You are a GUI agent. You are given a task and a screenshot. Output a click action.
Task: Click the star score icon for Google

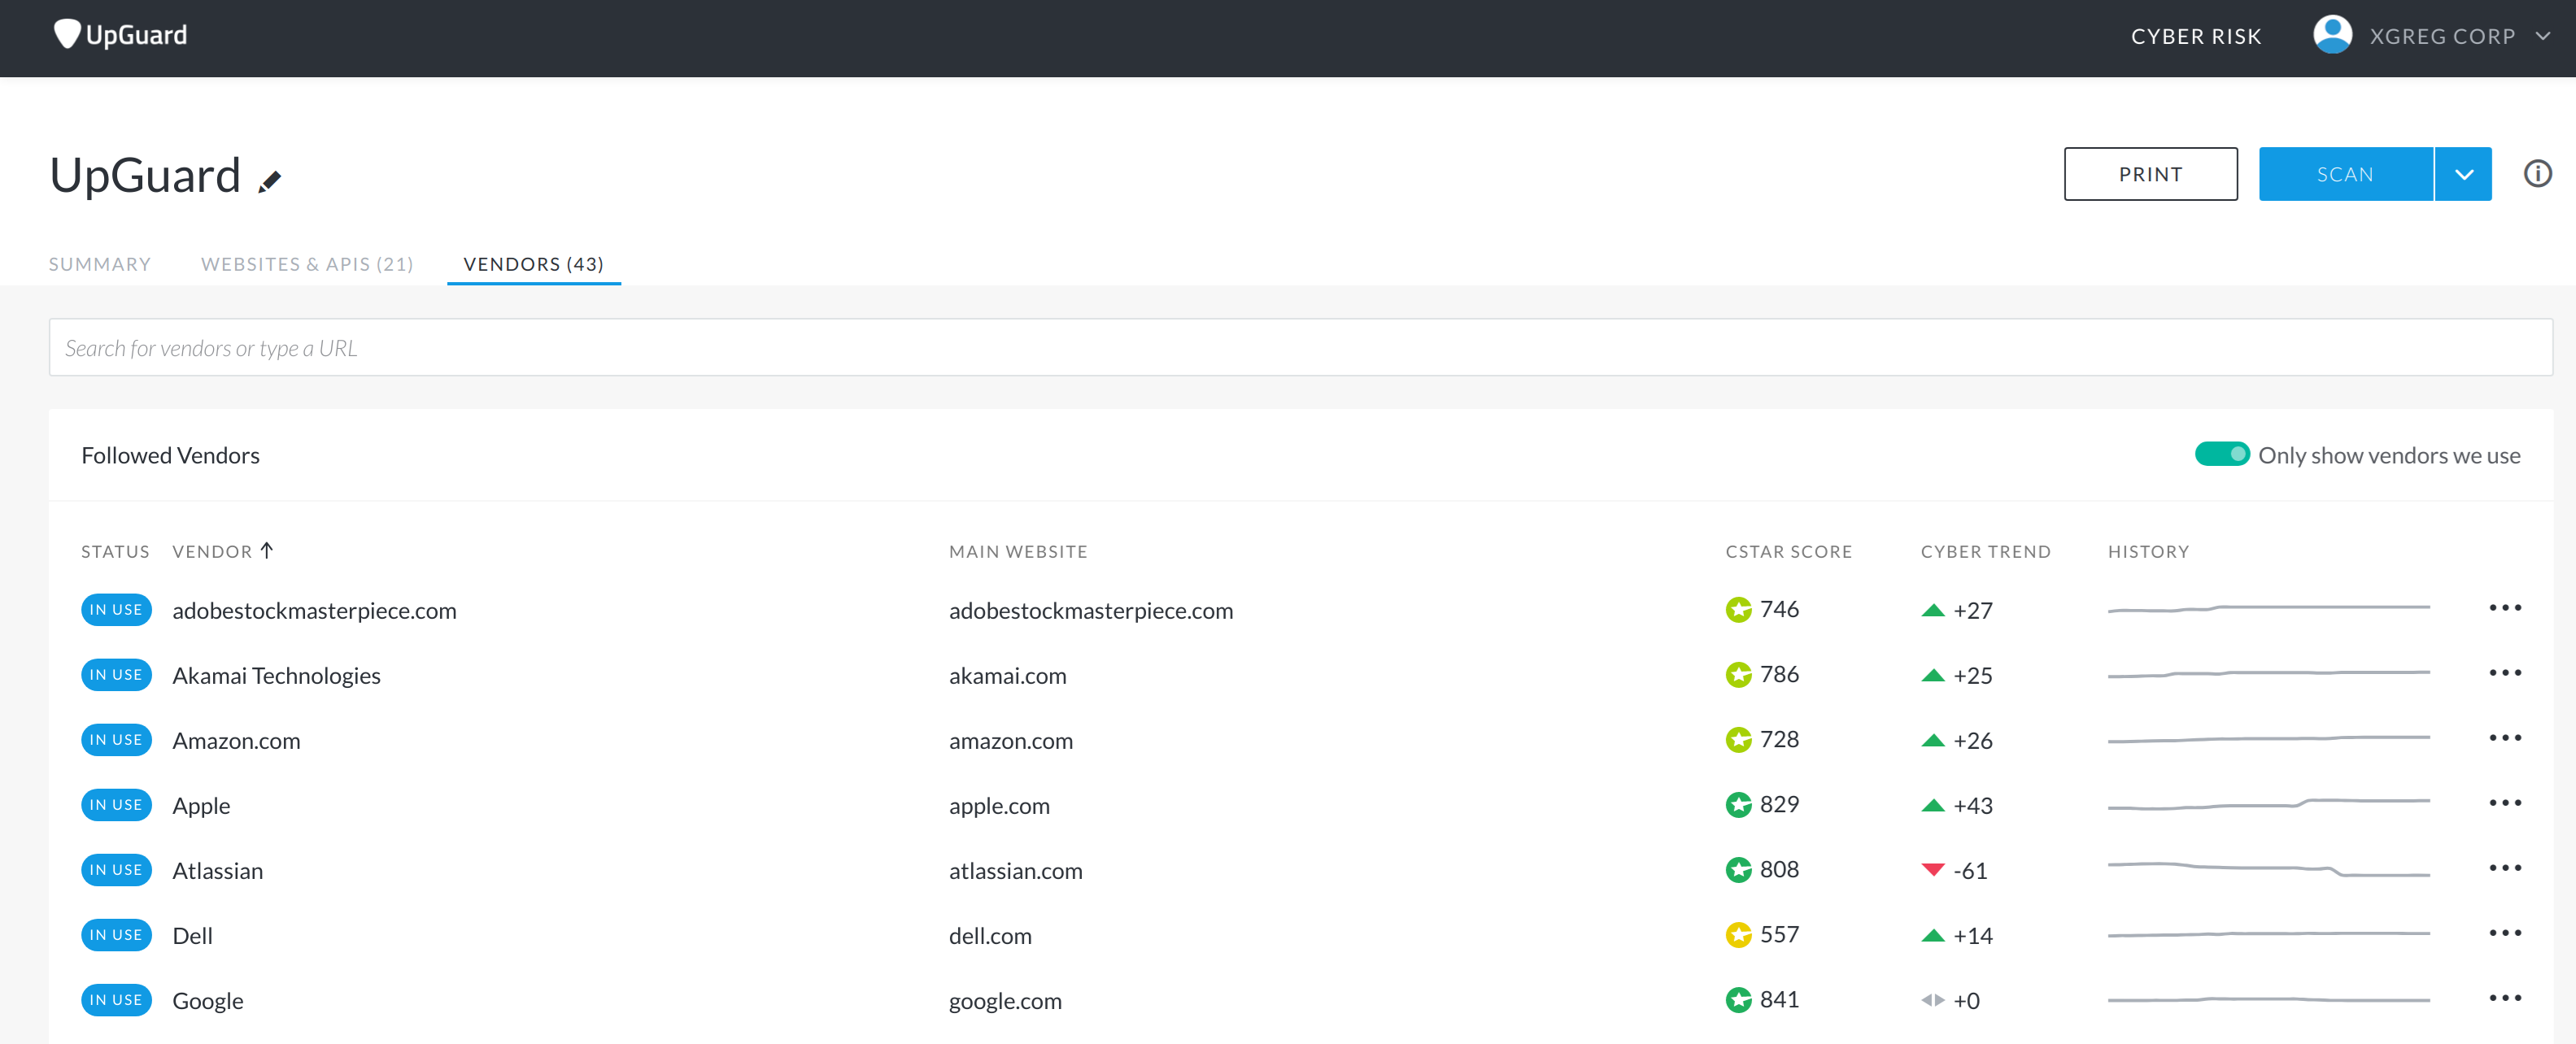(x=1738, y=1000)
